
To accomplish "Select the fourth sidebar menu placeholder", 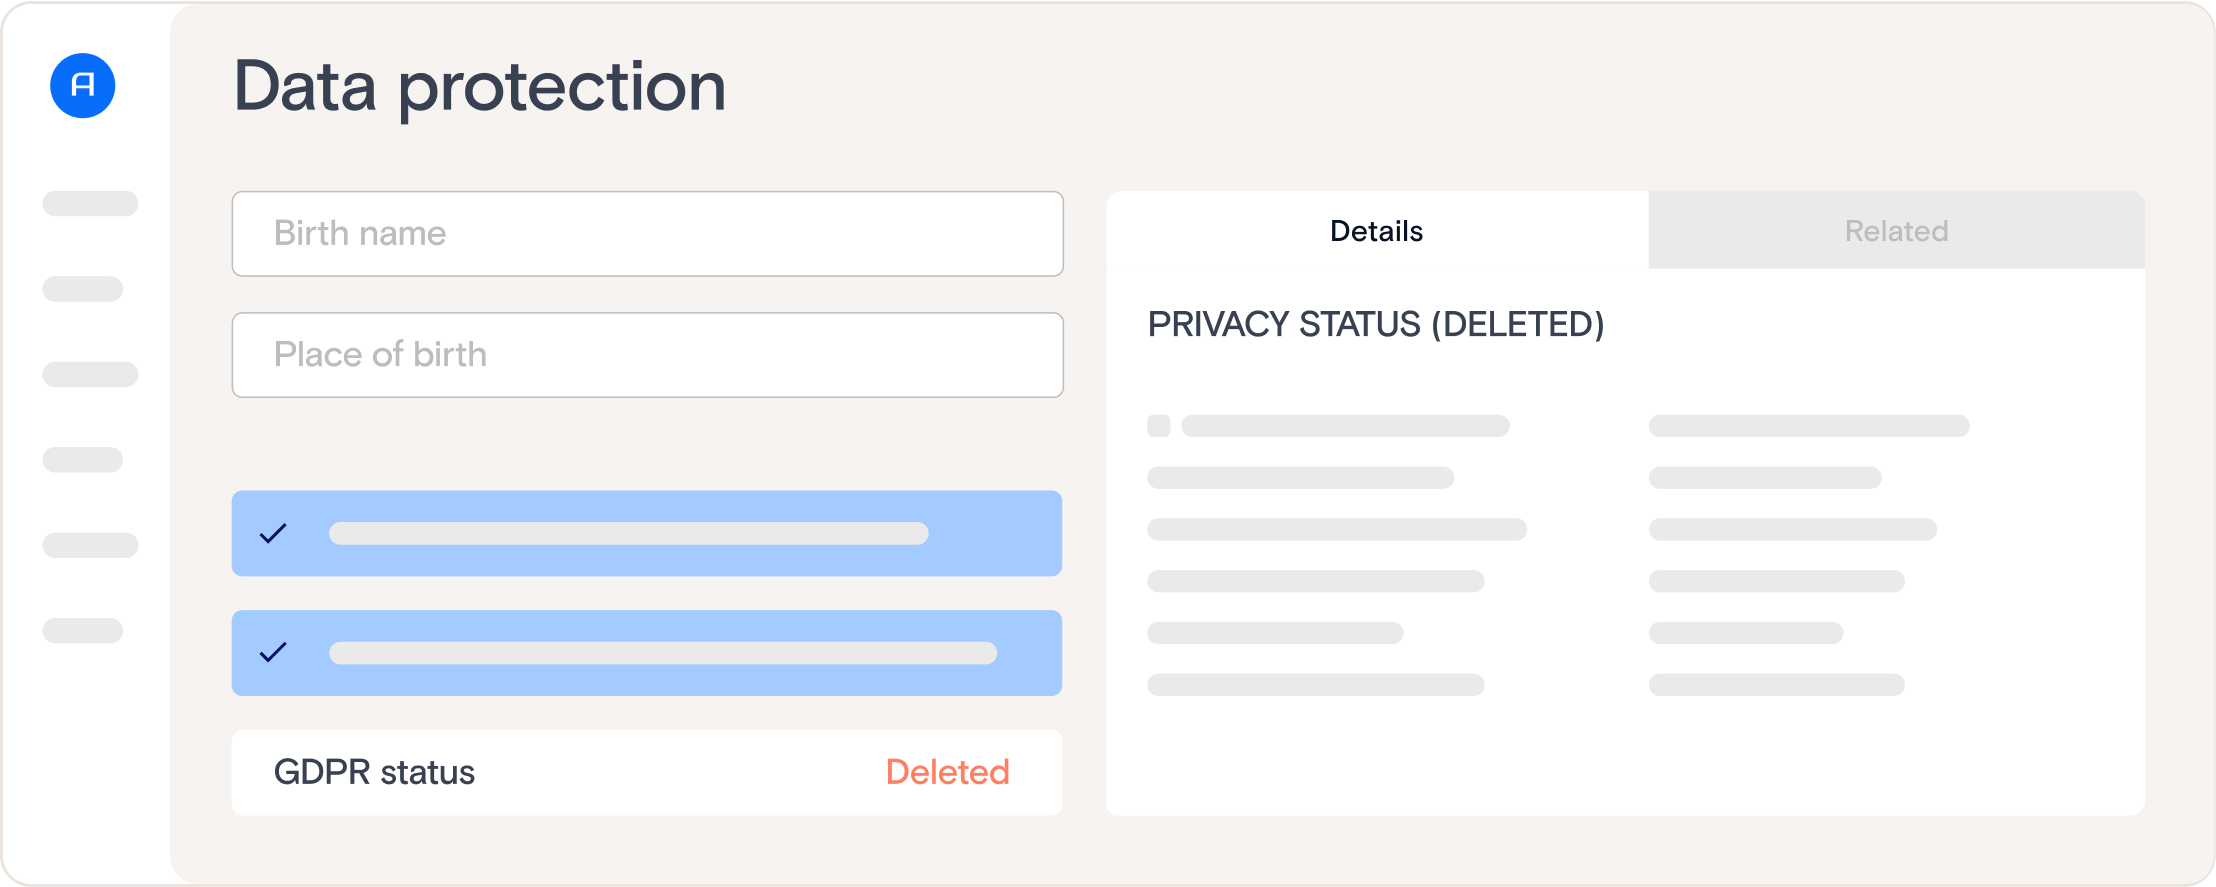I will pyautogui.click(x=83, y=460).
